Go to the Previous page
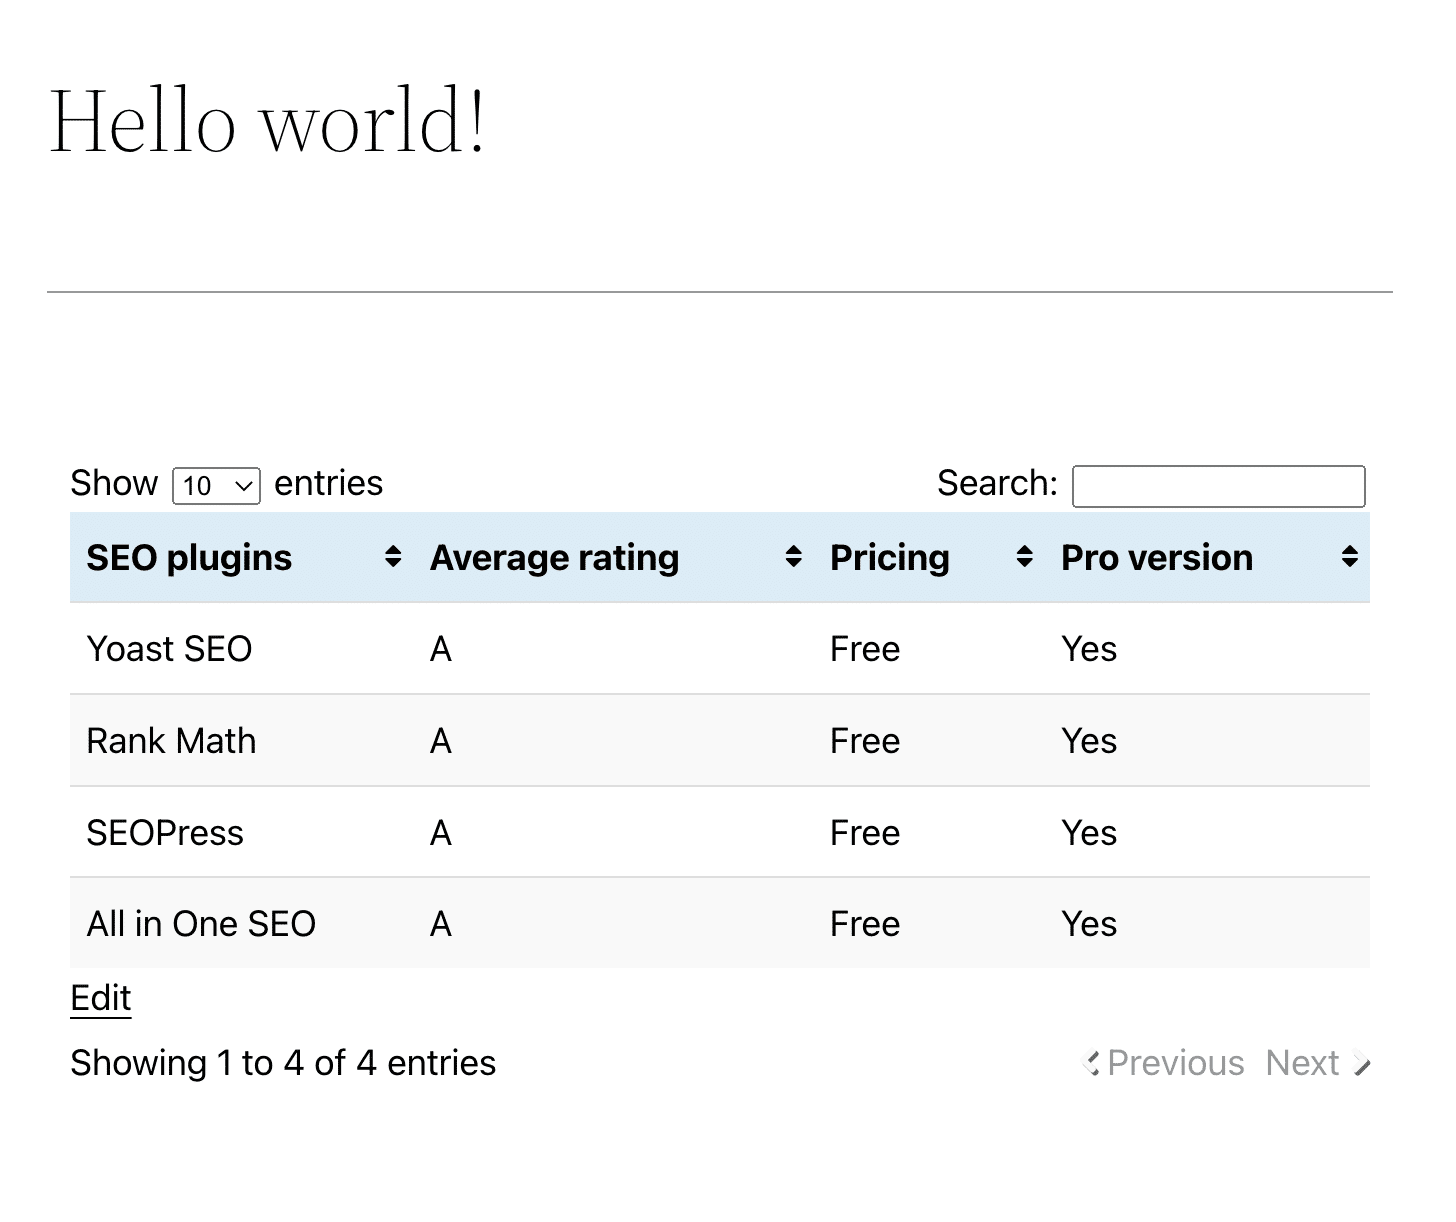 (x=1164, y=1063)
